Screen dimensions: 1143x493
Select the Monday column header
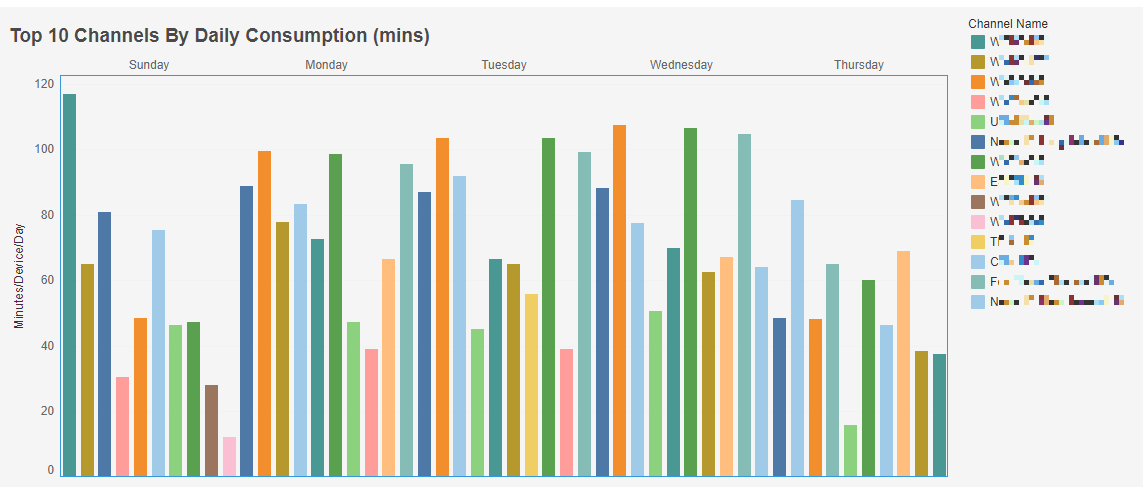coord(326,65)
